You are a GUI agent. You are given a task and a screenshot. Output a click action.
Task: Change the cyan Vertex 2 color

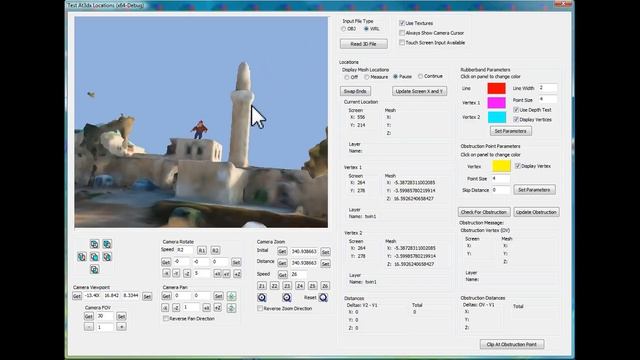496,117
